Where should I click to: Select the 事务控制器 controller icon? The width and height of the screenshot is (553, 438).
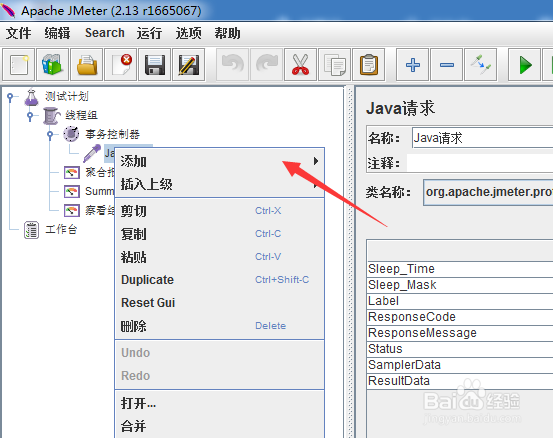click(x=71, y=134)
